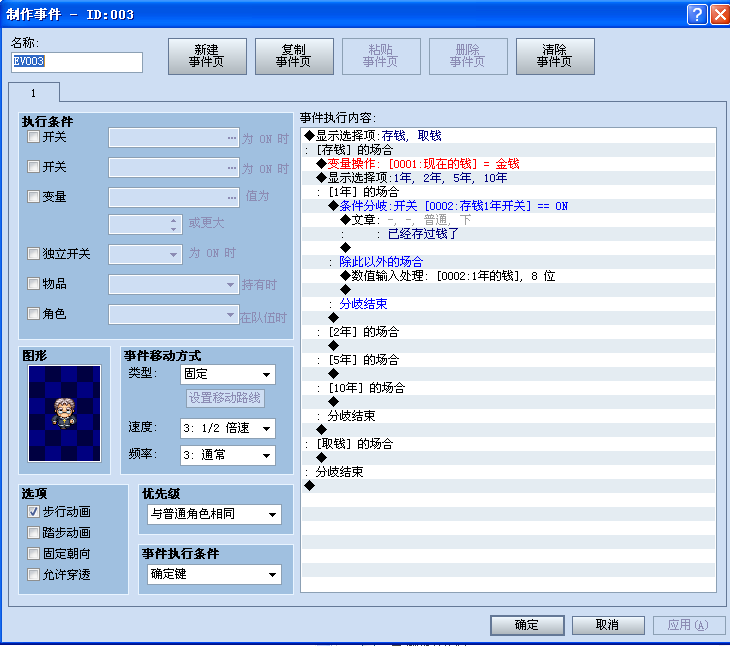
Task: Select the blue 分歧结束 line
Action: (x=508, y=304)
